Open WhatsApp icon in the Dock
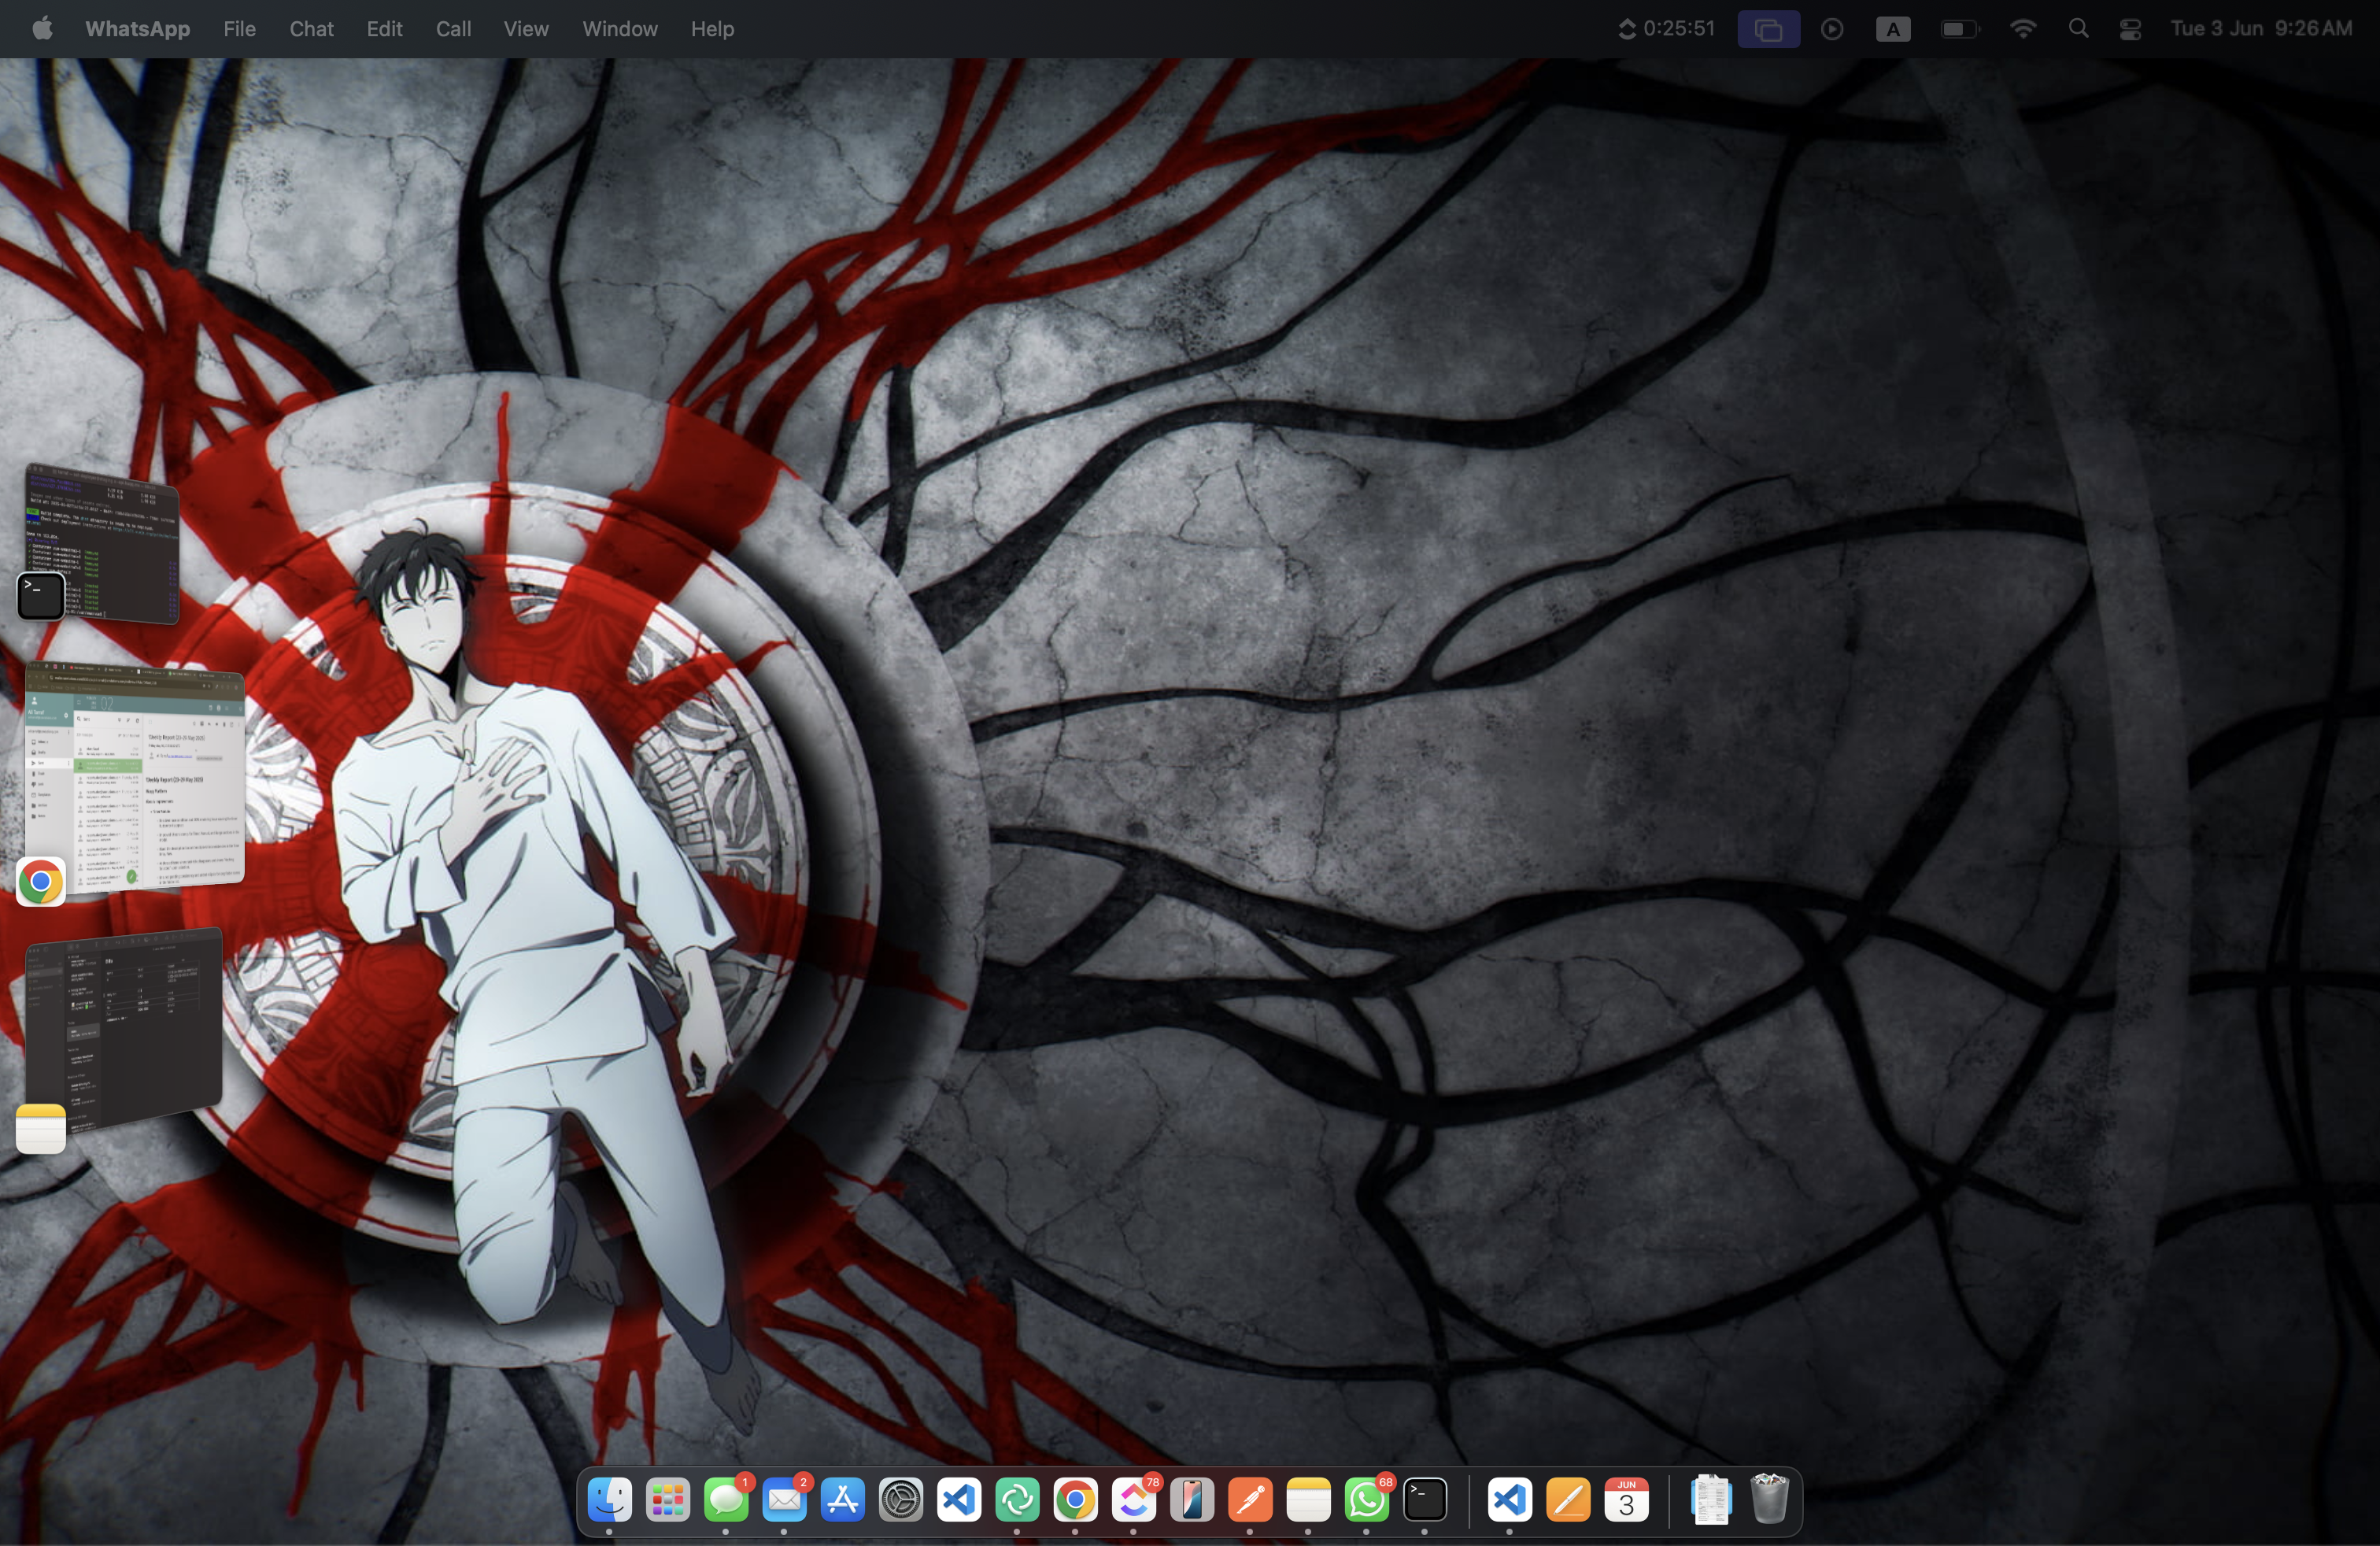This screenshot has width=2380, height=1546. [1366, 1499]
